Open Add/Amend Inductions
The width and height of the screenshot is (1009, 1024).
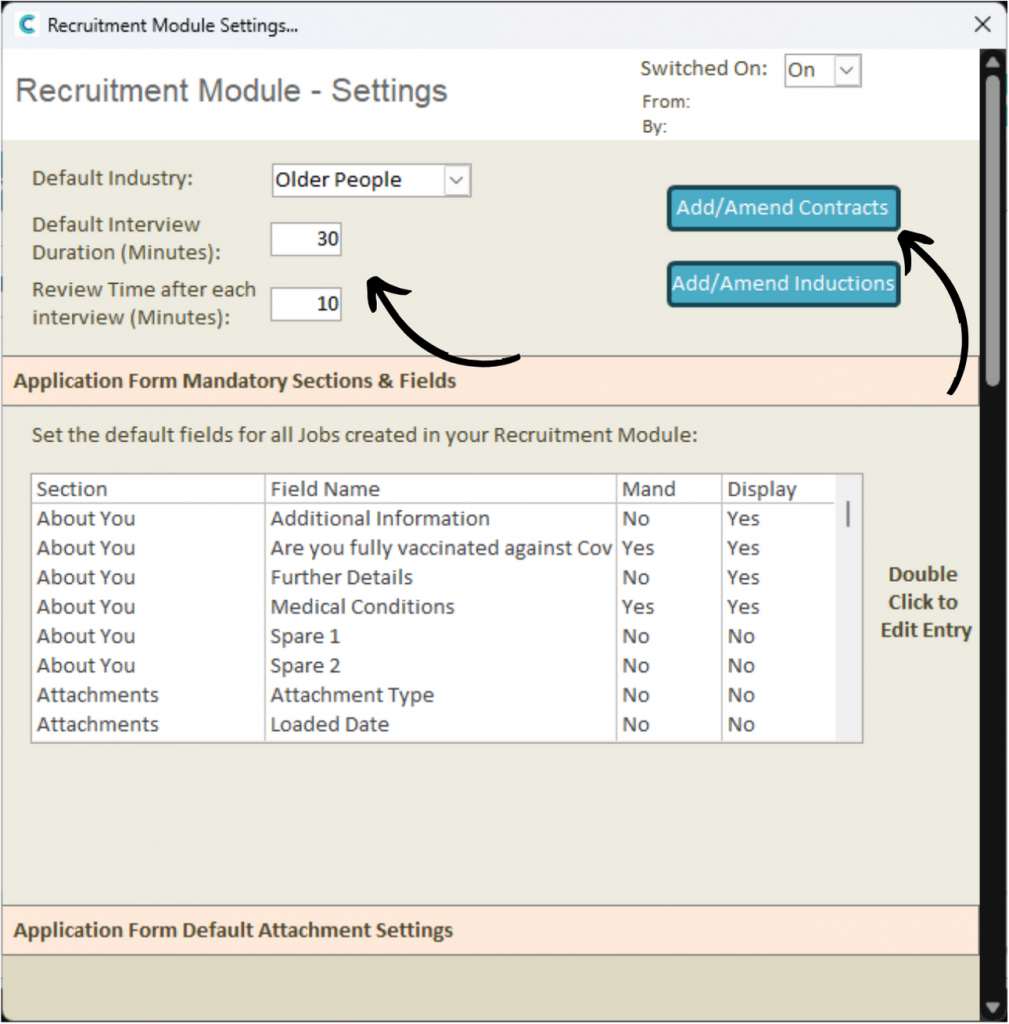(x=783, y=284)
